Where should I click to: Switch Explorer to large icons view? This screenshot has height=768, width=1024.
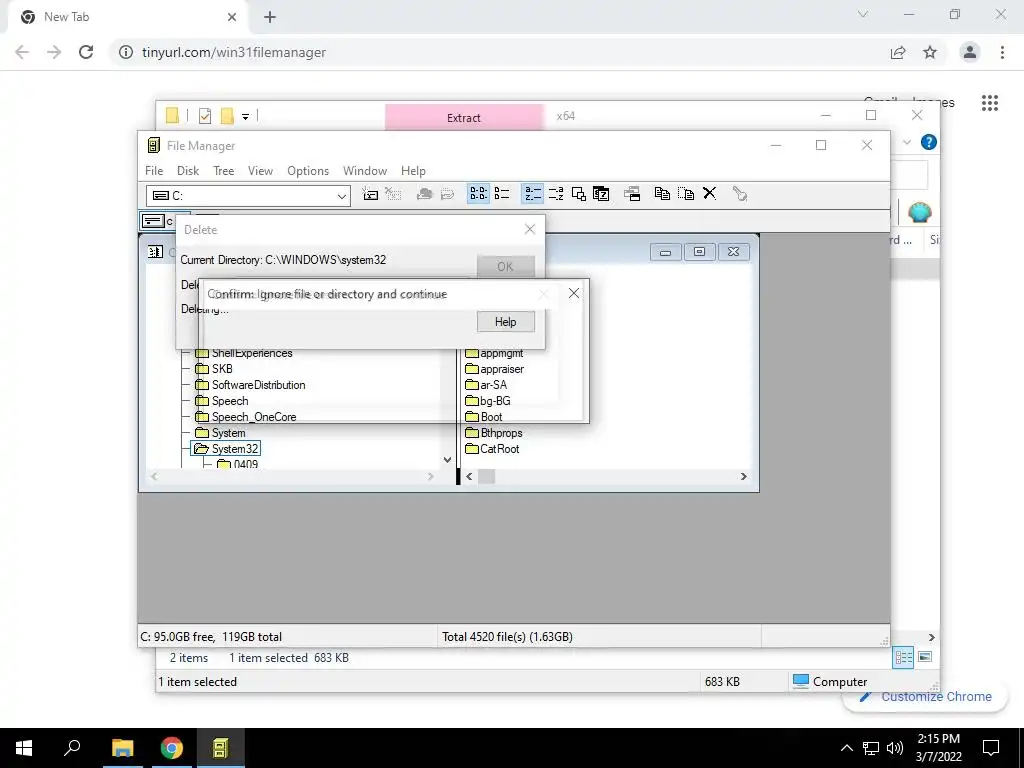click(x=925, y=657)
